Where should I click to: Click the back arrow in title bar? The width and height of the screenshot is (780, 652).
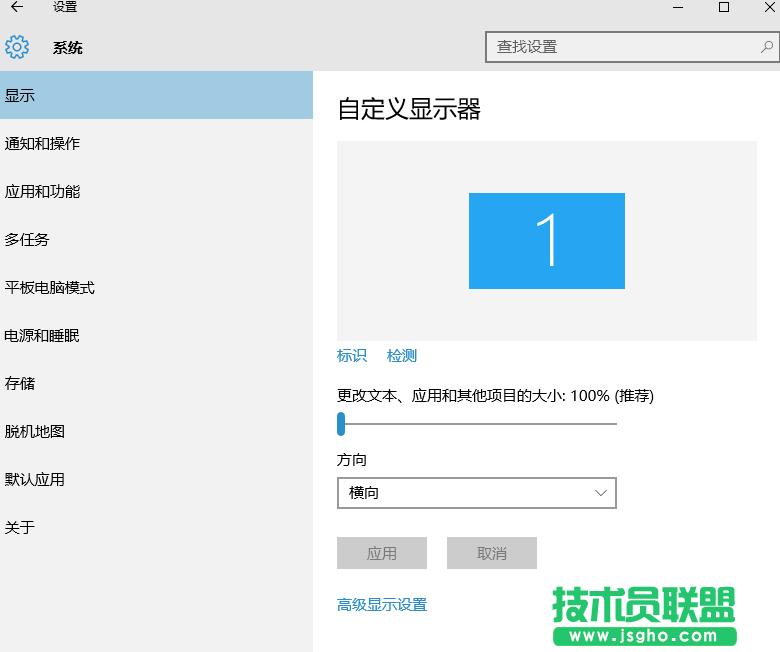17,8
